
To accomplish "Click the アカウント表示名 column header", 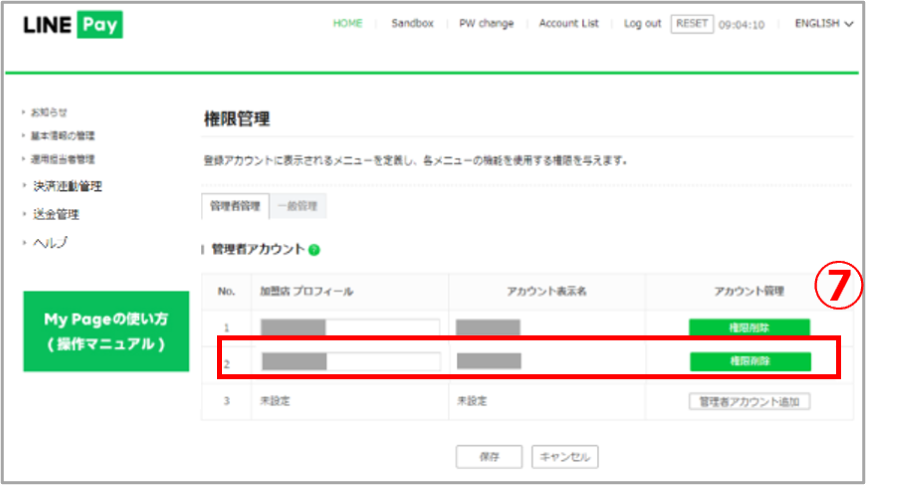I will click(546, 292).
